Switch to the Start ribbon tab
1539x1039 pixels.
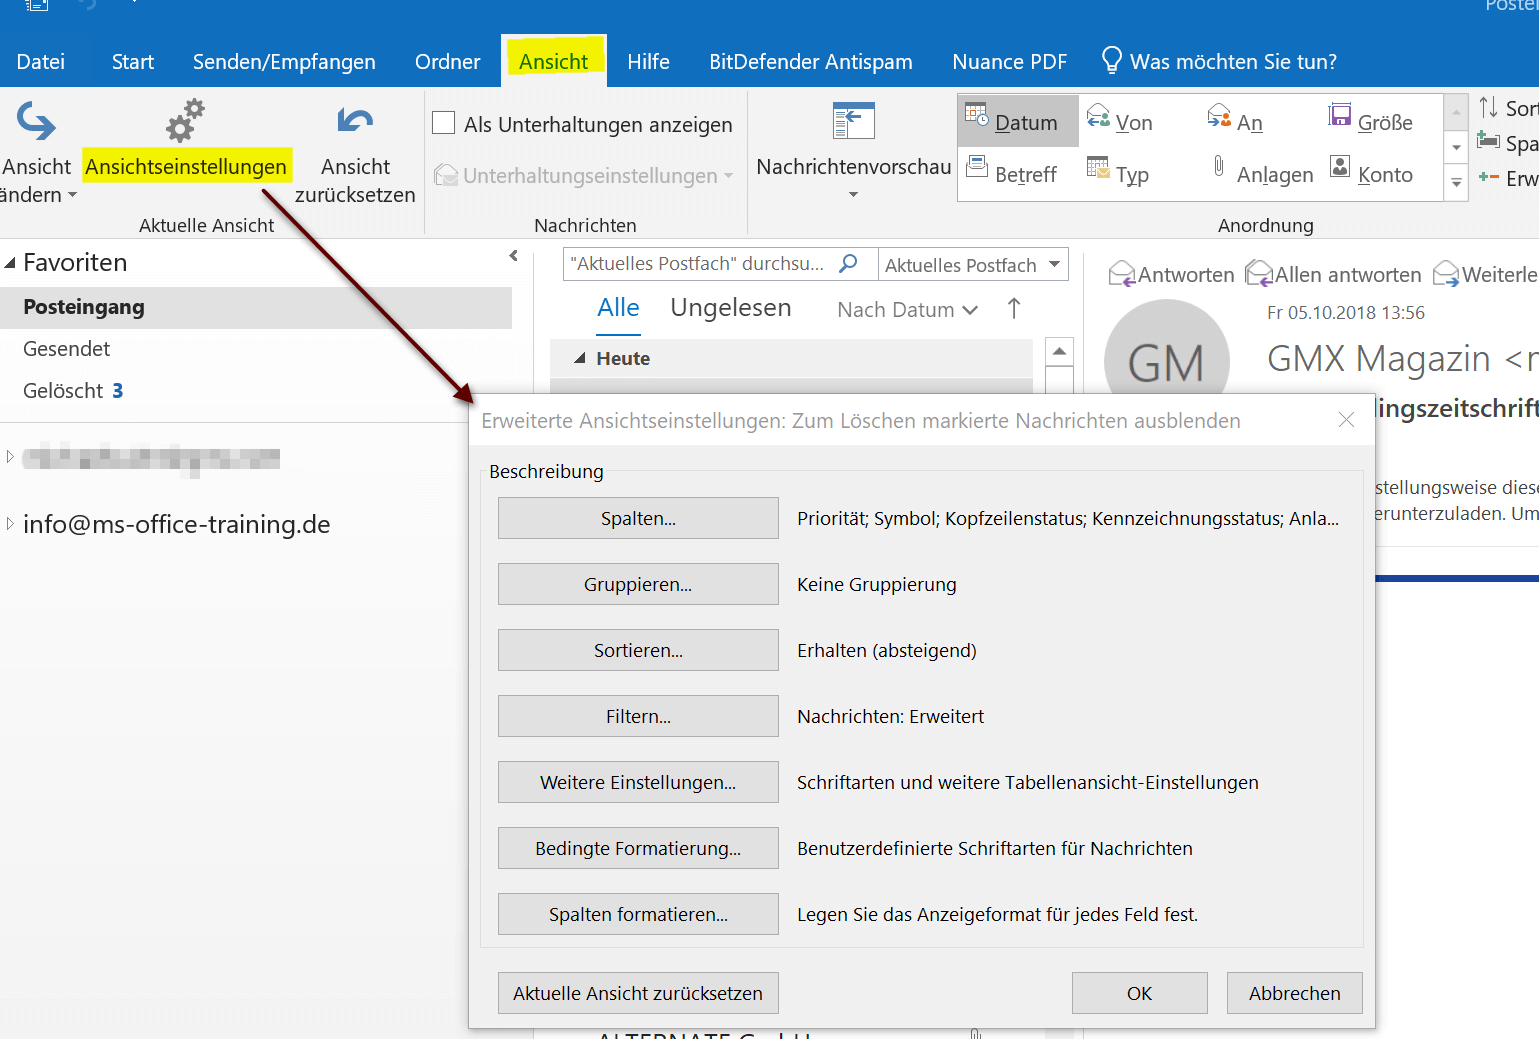coord(133,61)
